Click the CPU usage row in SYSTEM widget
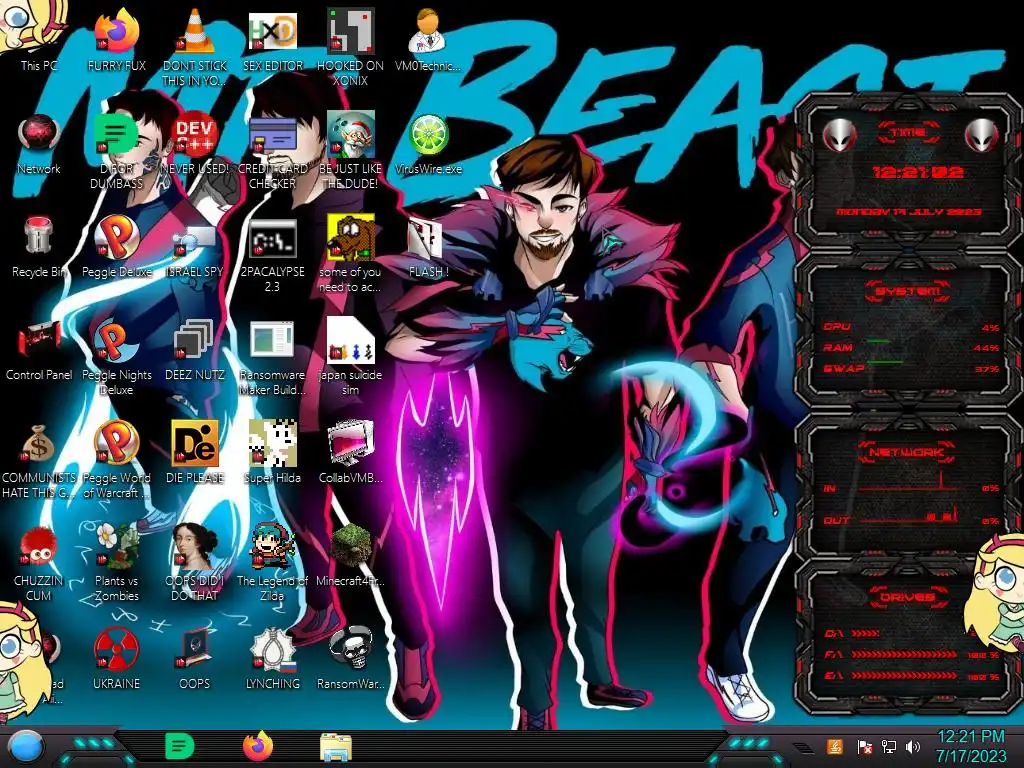Image resolution: width=1024 pixels, height=768 pixels. tap(912, 327)
